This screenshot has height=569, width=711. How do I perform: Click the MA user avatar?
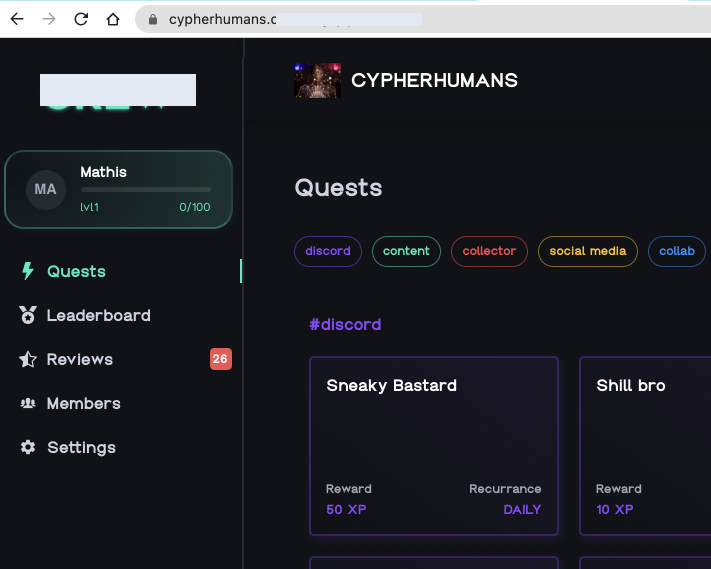[x=46, y=190]
